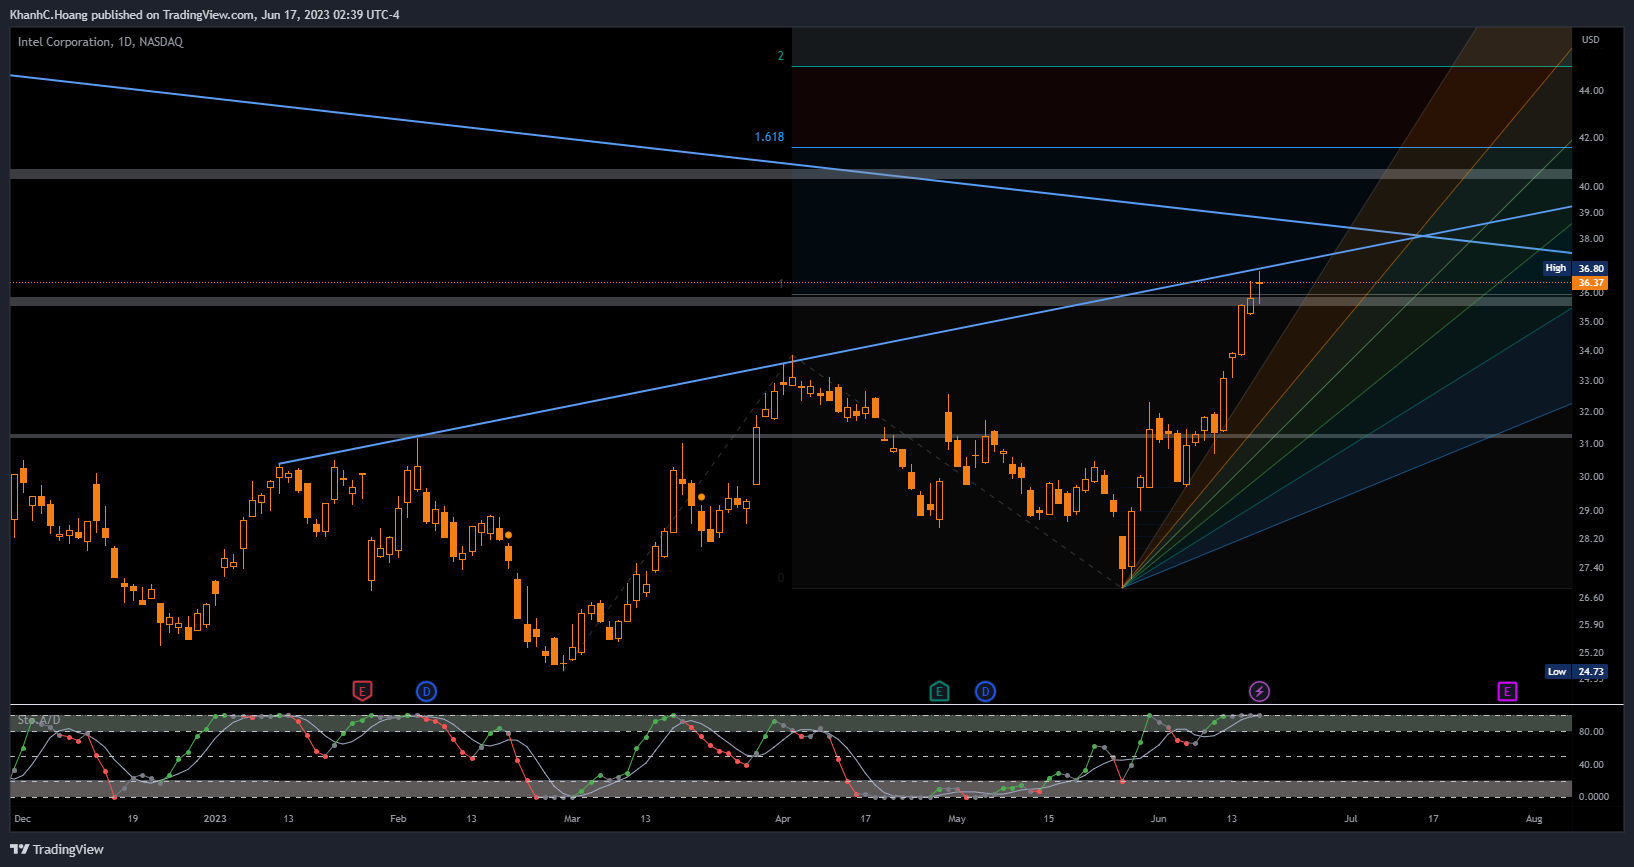Select the Low 24.73 price label
This screenshot has width=1634, height=867.
pos(1575,672)
